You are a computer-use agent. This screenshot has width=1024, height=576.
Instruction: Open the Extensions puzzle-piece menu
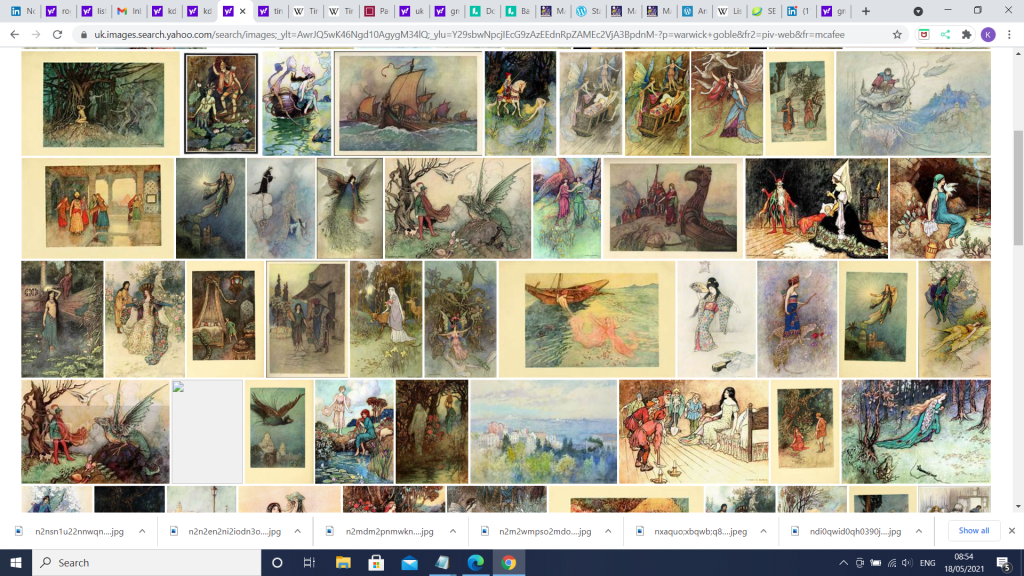pos(965,34)
